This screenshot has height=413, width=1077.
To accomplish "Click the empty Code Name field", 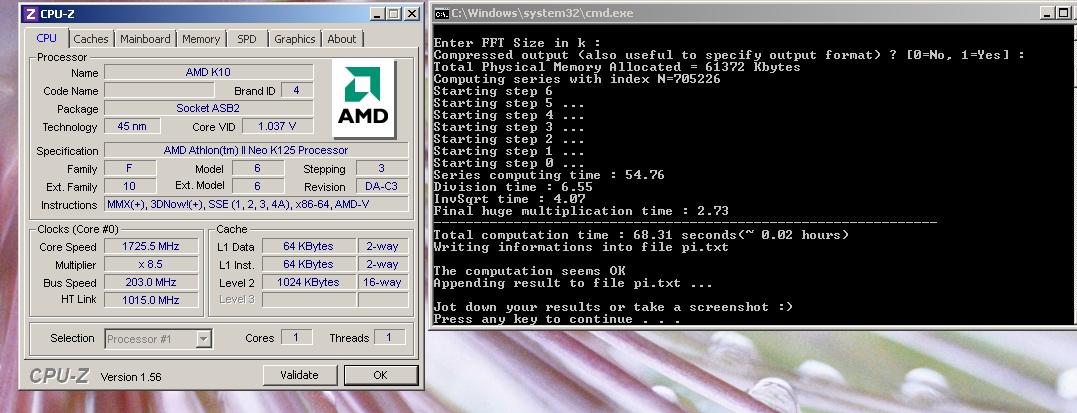I will [x=159, y=90].
